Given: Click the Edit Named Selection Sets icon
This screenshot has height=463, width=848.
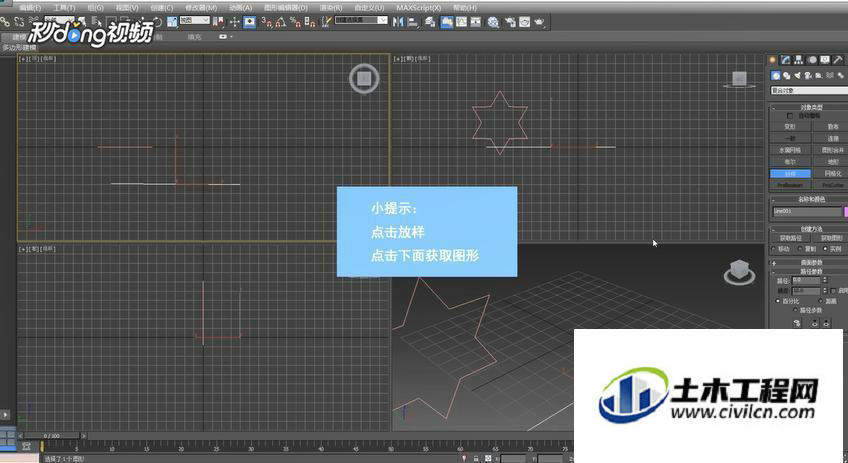Looking at the screenshot, I should (x=327, y=22).
